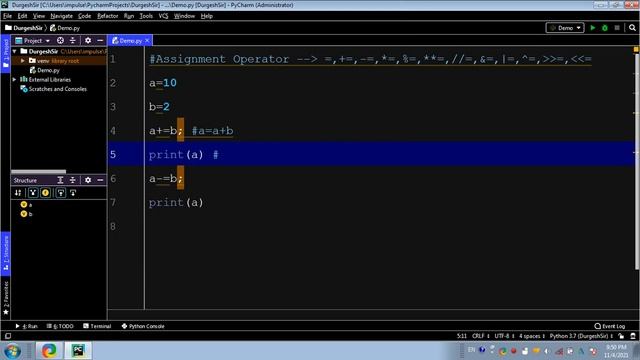Toggle Show Inherited in Structure toolbar
Image resolution: width=640 pixels, height=360 pixels.
pyautogui.click(x=33, y=193)
